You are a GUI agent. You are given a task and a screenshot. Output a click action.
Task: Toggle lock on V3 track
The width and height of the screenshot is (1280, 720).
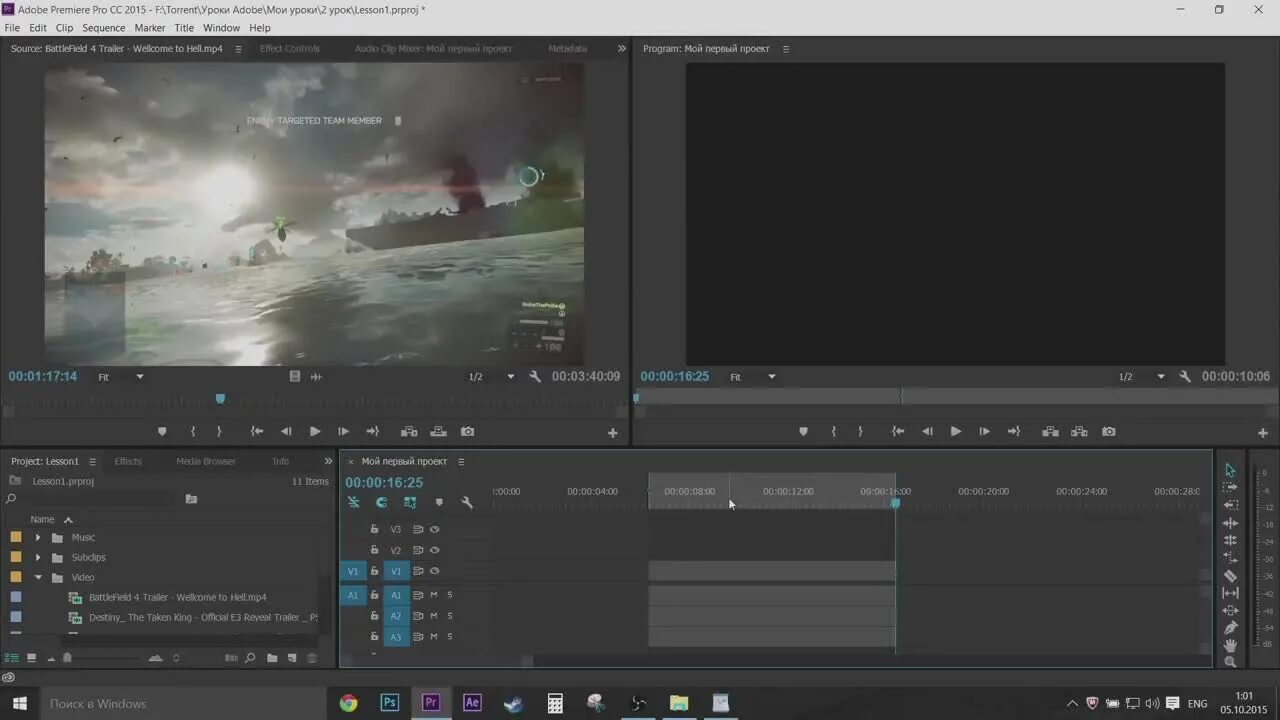[374, 529]
